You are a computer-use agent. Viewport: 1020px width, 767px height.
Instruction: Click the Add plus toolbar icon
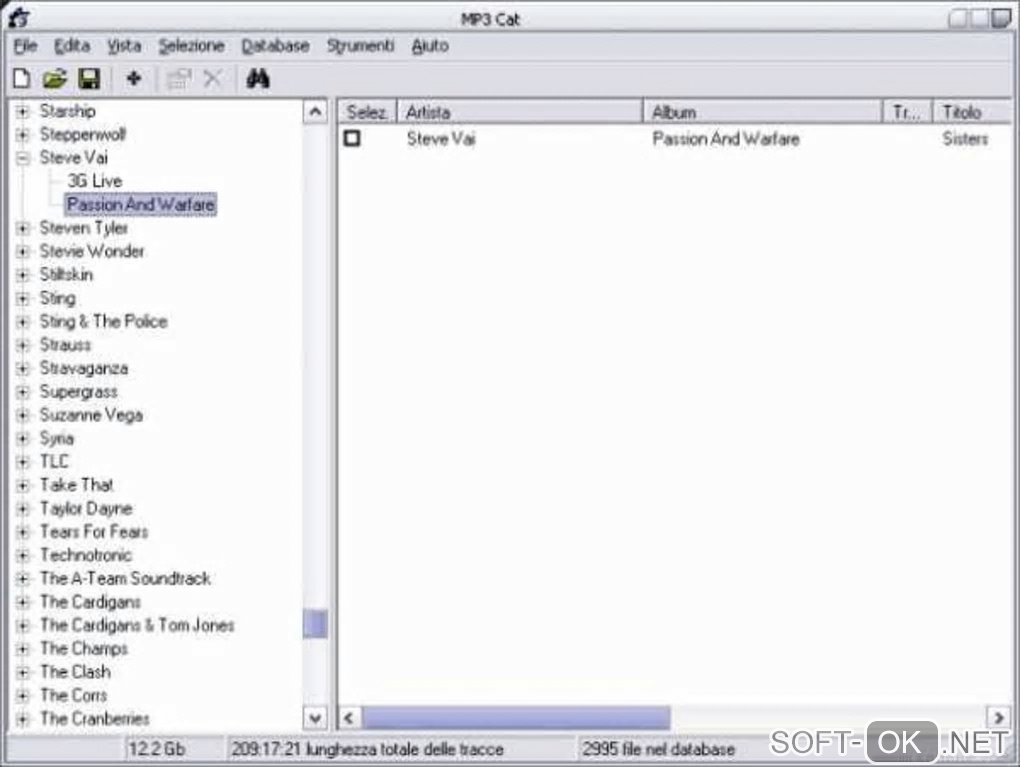133,79
